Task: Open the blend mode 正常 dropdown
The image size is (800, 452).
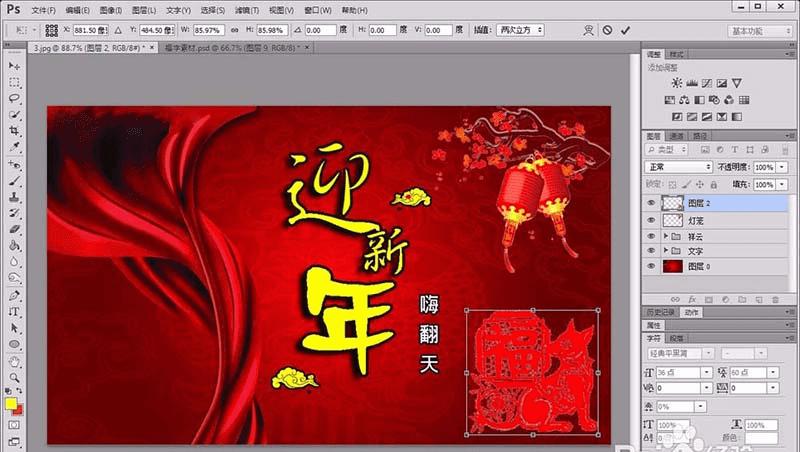Action: [x=679, y=167]
